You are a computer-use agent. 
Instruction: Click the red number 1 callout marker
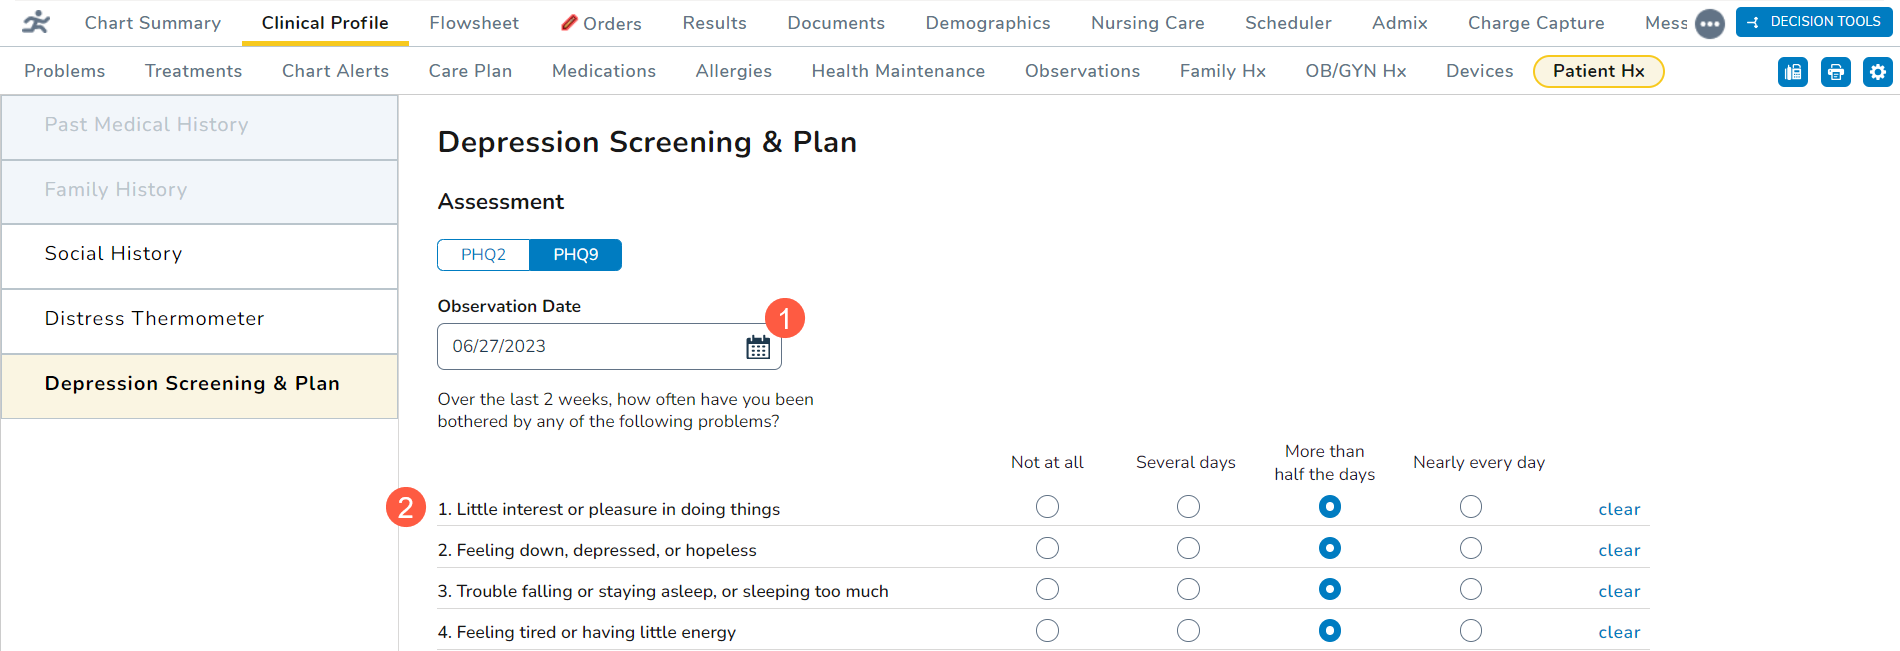(x=785, y=318)
